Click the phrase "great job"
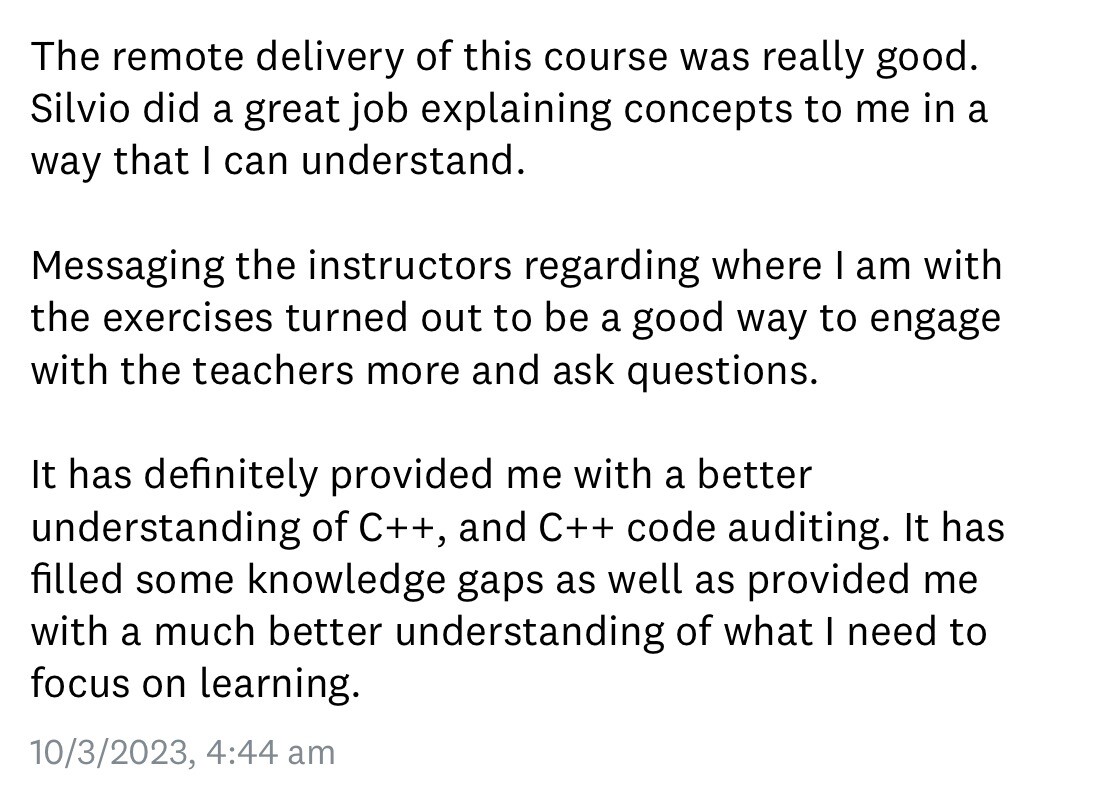This screenshot has width=1112, height=799. coord(287,109)
